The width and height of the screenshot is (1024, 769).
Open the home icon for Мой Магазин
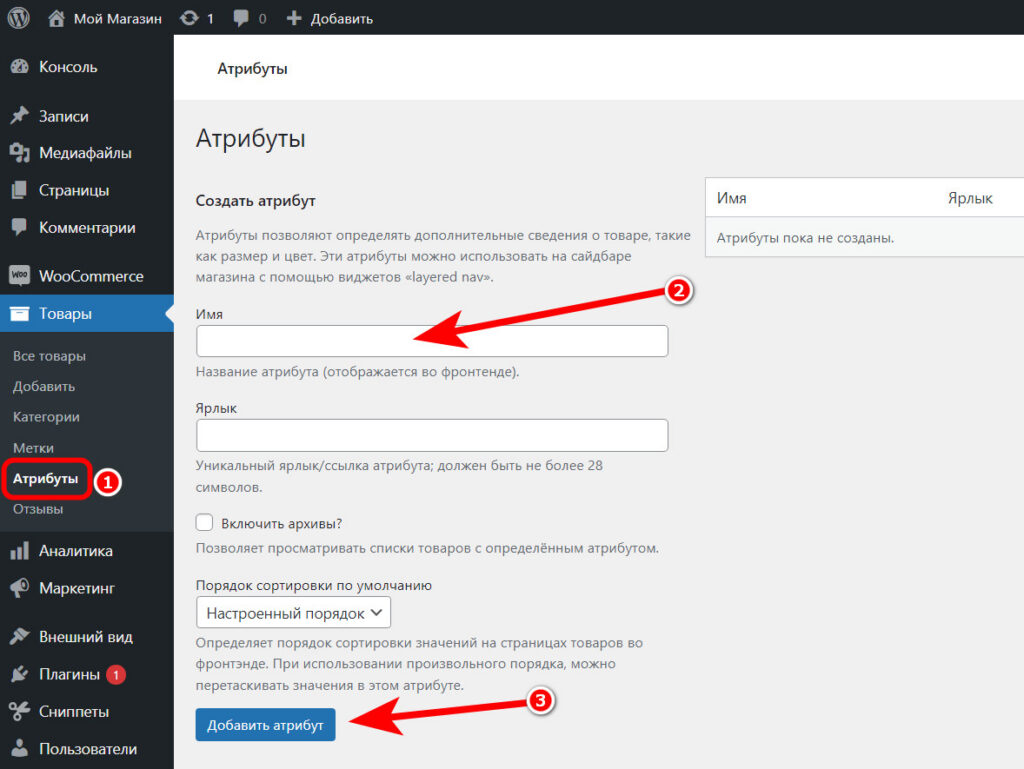point(56,18)
